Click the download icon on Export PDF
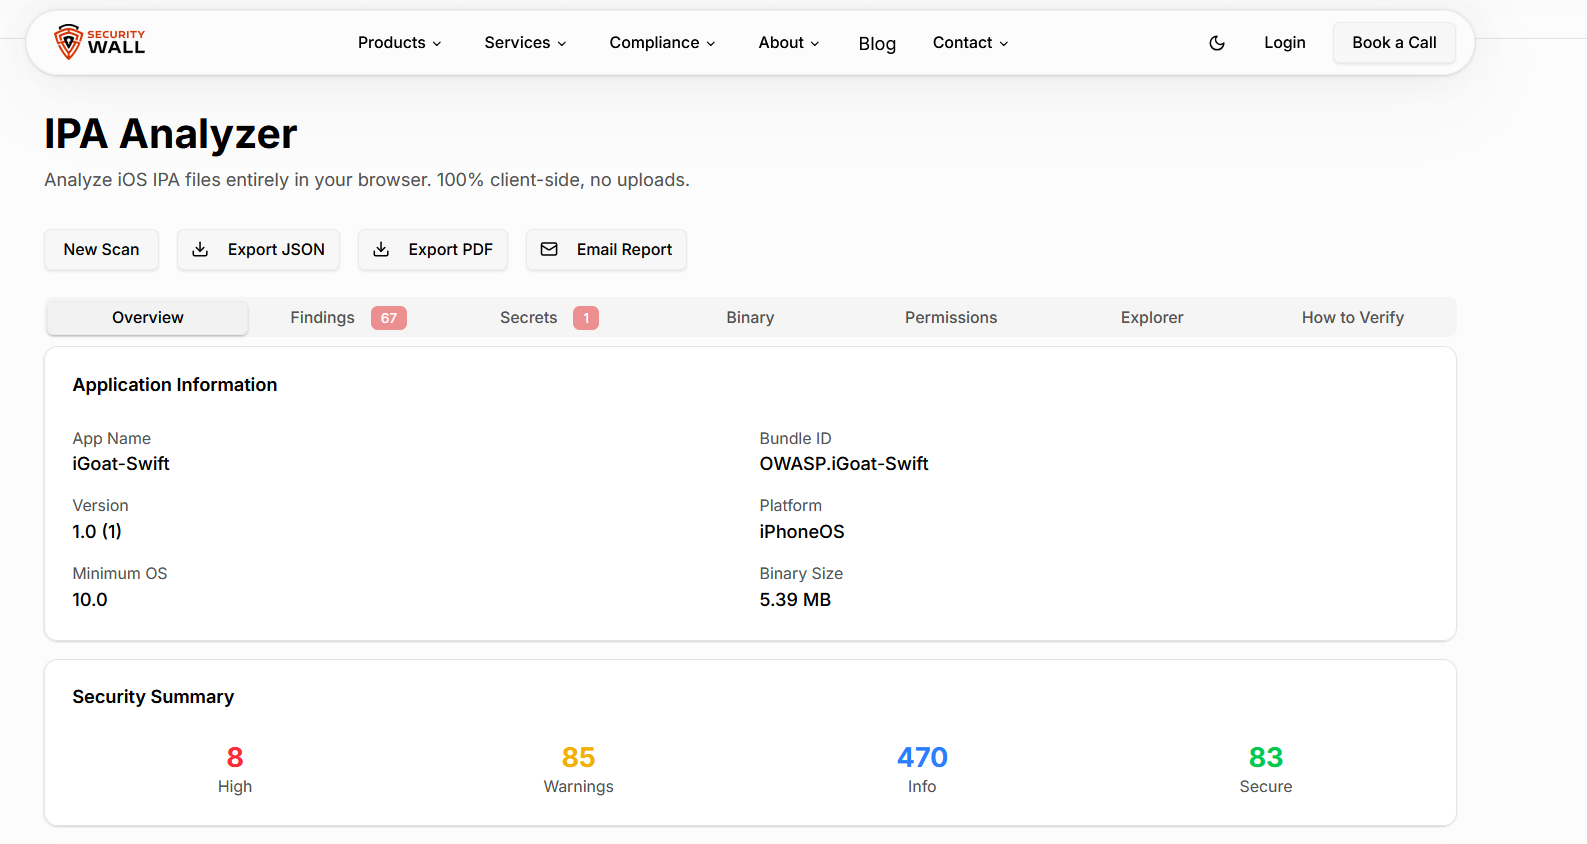The image size is (1587, 844). pyautogui.click(x=381, y=249)
